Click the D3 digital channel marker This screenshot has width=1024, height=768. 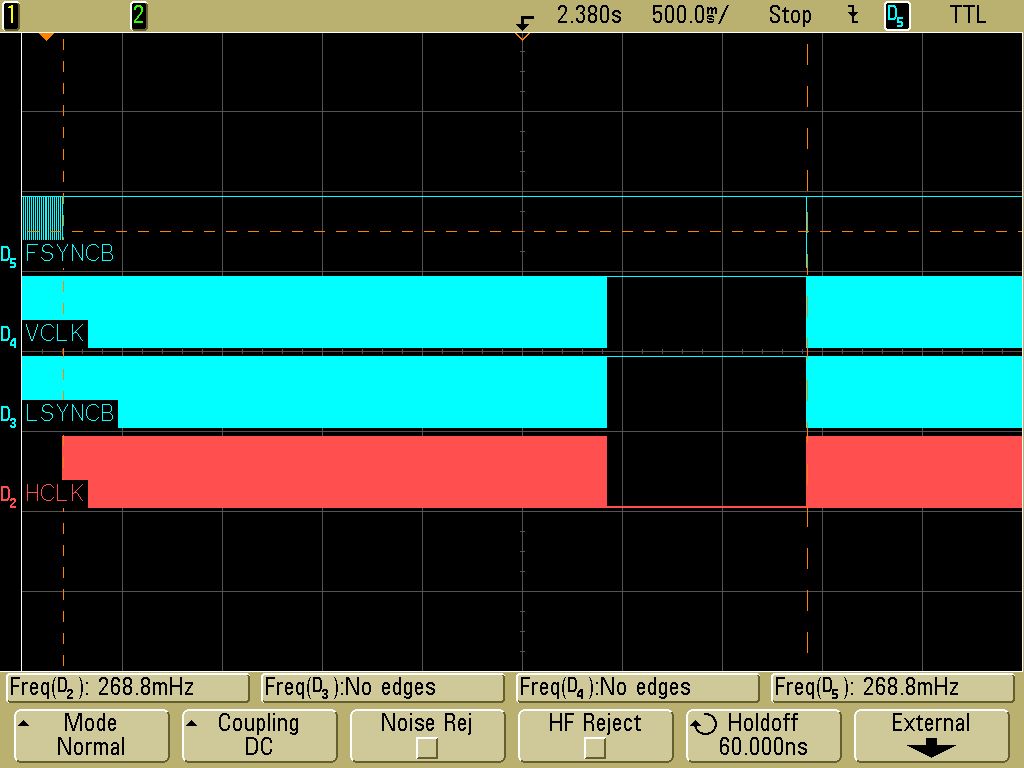coord(8,417)
